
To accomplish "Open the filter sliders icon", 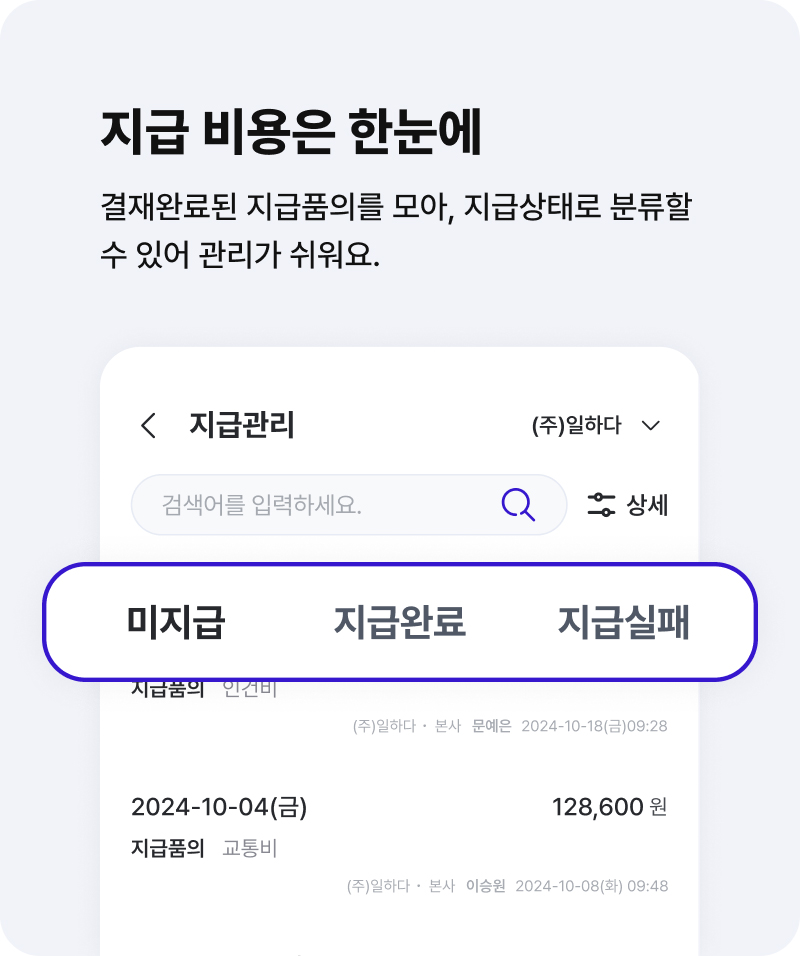I will click(x=601, y=505).
